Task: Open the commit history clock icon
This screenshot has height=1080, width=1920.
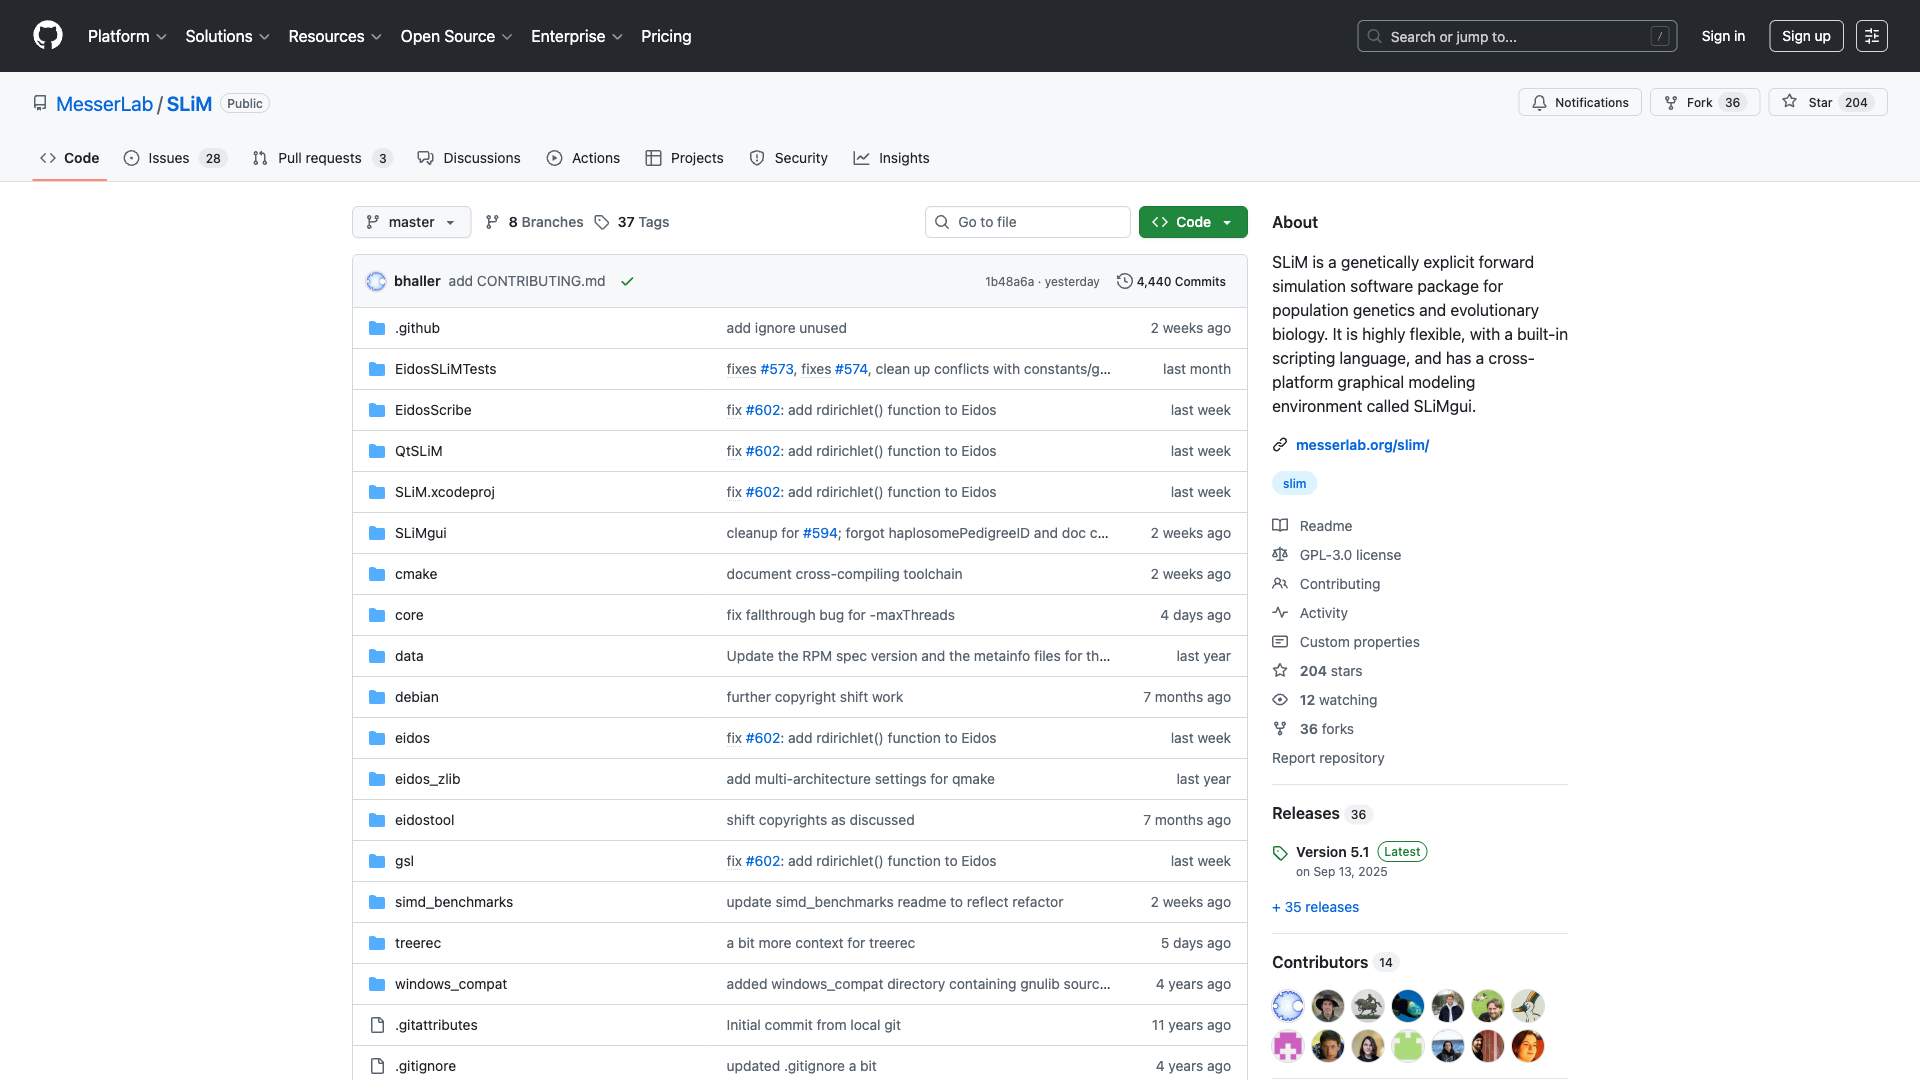Action: tap(1125, 282)
